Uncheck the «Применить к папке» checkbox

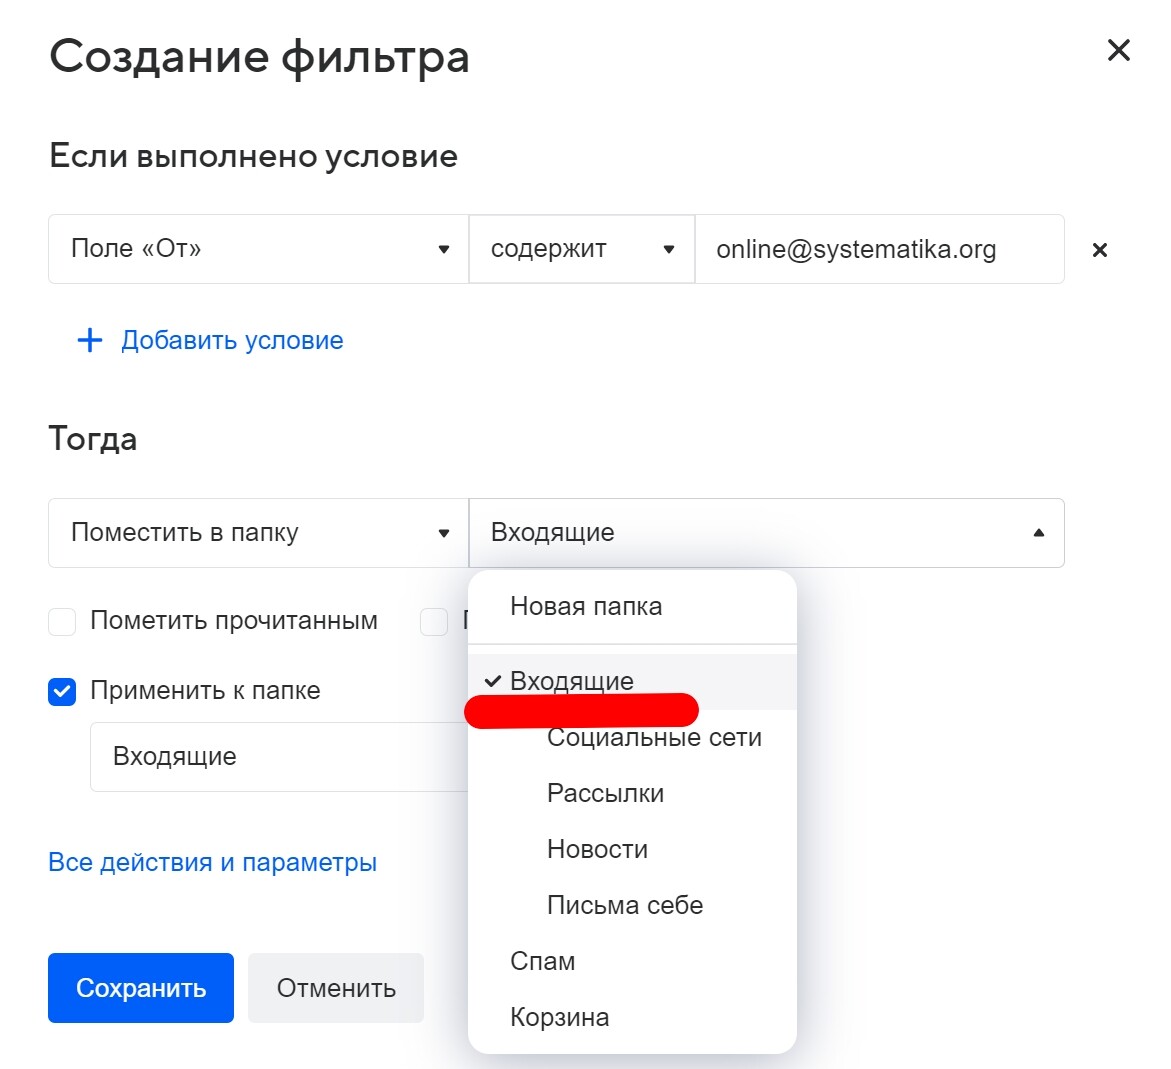pos(63,692)
